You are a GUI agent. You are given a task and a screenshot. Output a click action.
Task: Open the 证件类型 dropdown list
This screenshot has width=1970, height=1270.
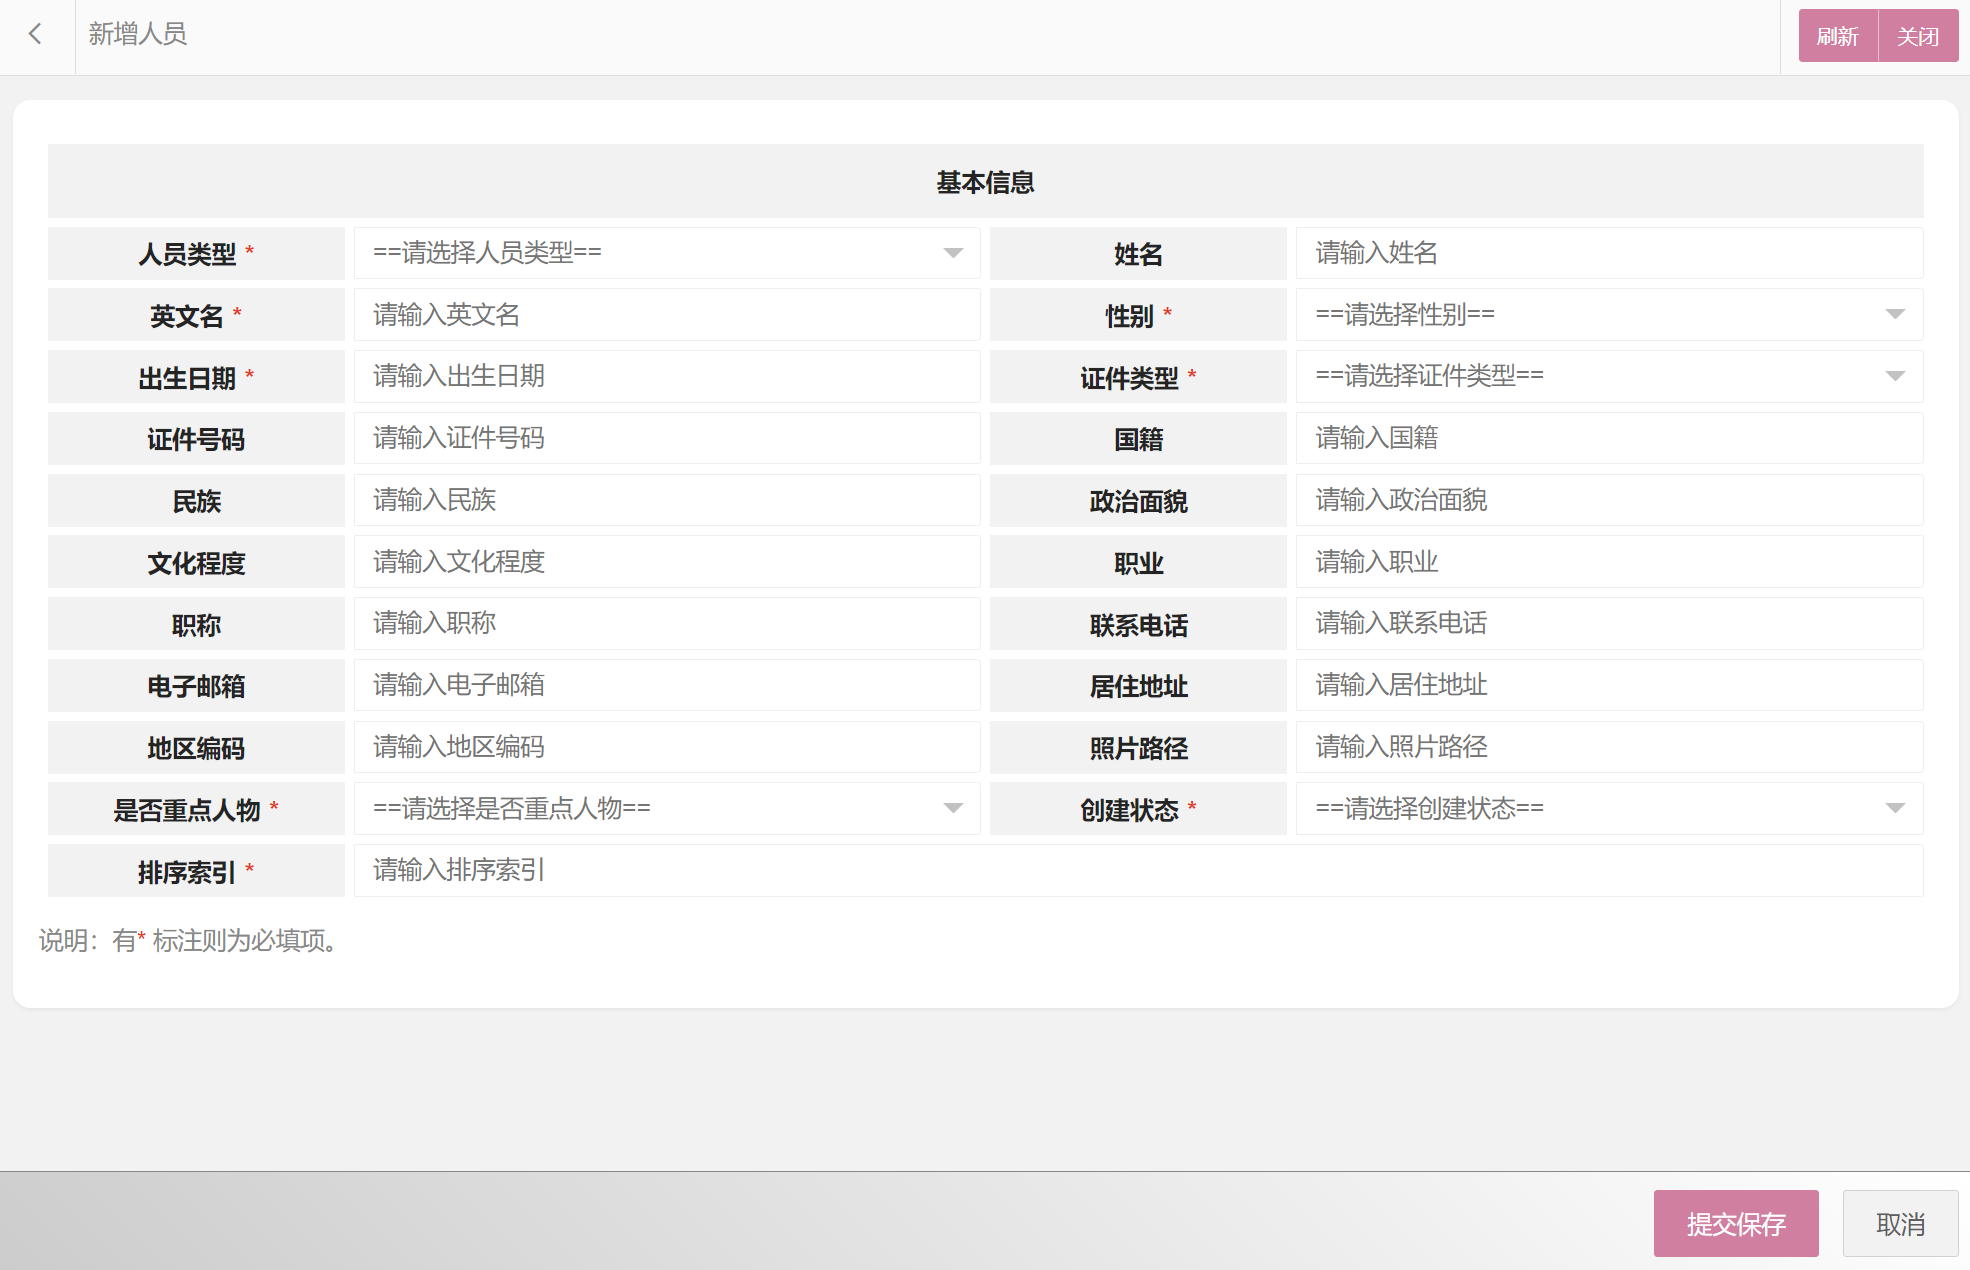pos(1608,377)
